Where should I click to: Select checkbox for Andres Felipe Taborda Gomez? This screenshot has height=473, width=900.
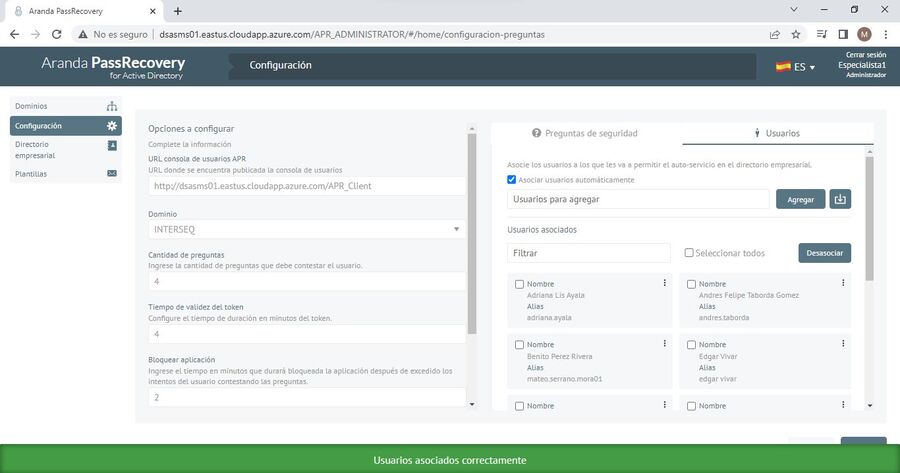coord(691,284)
